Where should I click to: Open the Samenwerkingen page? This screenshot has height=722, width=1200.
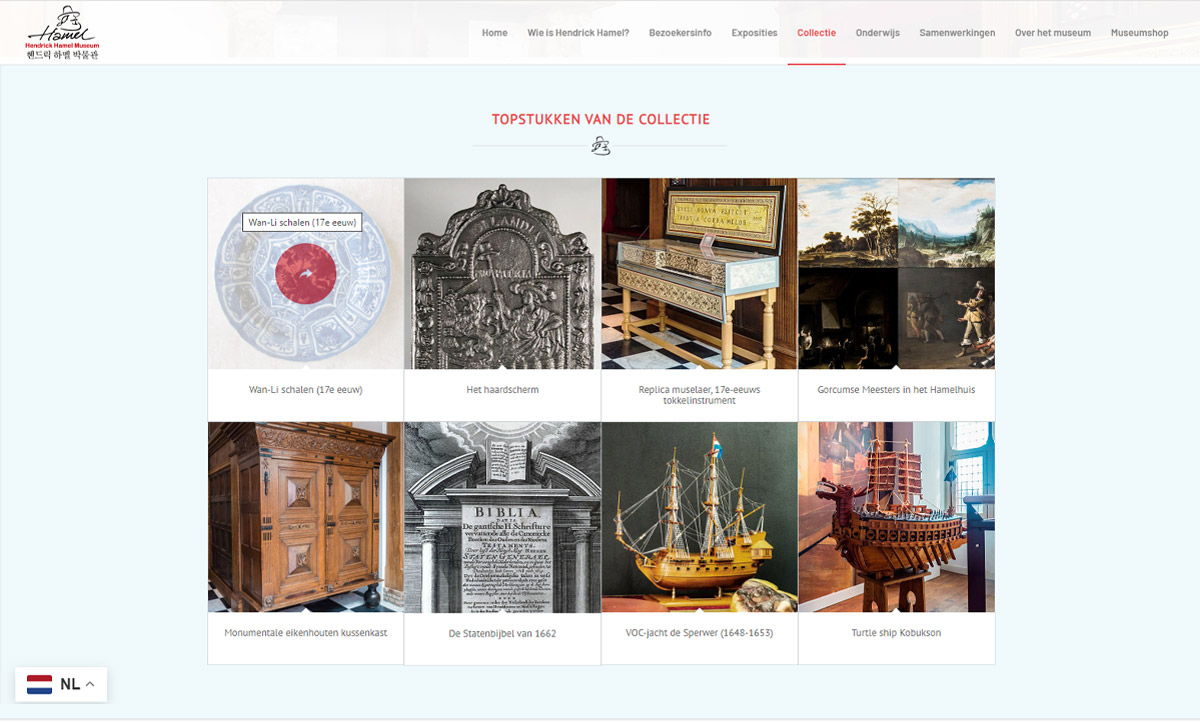click(x=957, y=32)
